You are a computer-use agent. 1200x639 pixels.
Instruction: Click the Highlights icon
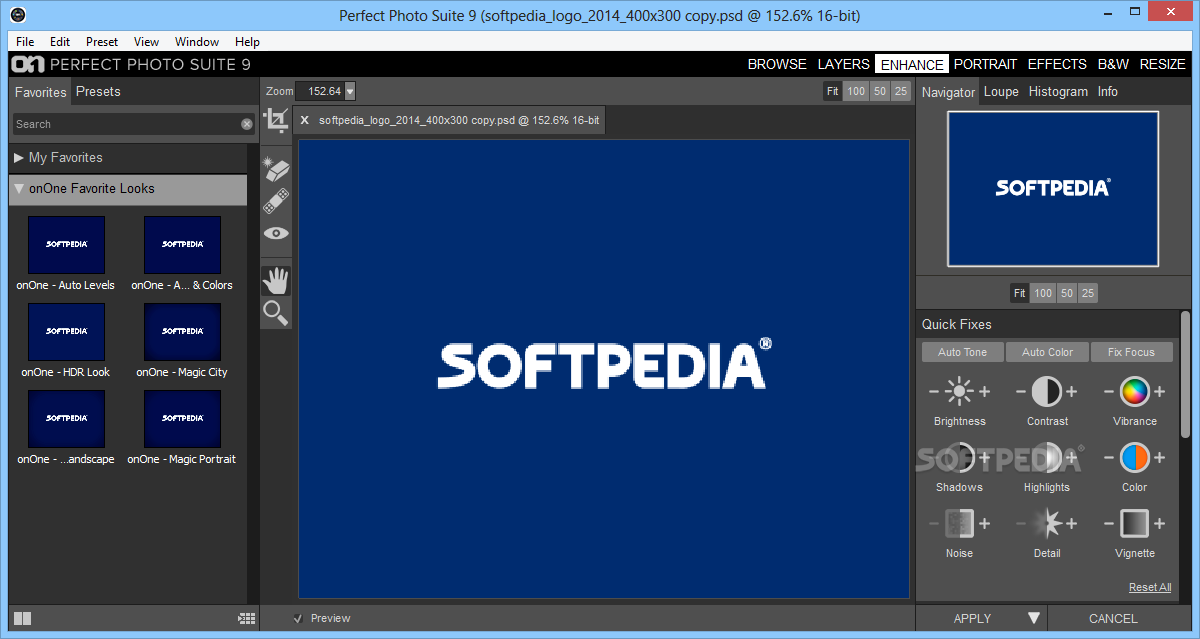1047,457
